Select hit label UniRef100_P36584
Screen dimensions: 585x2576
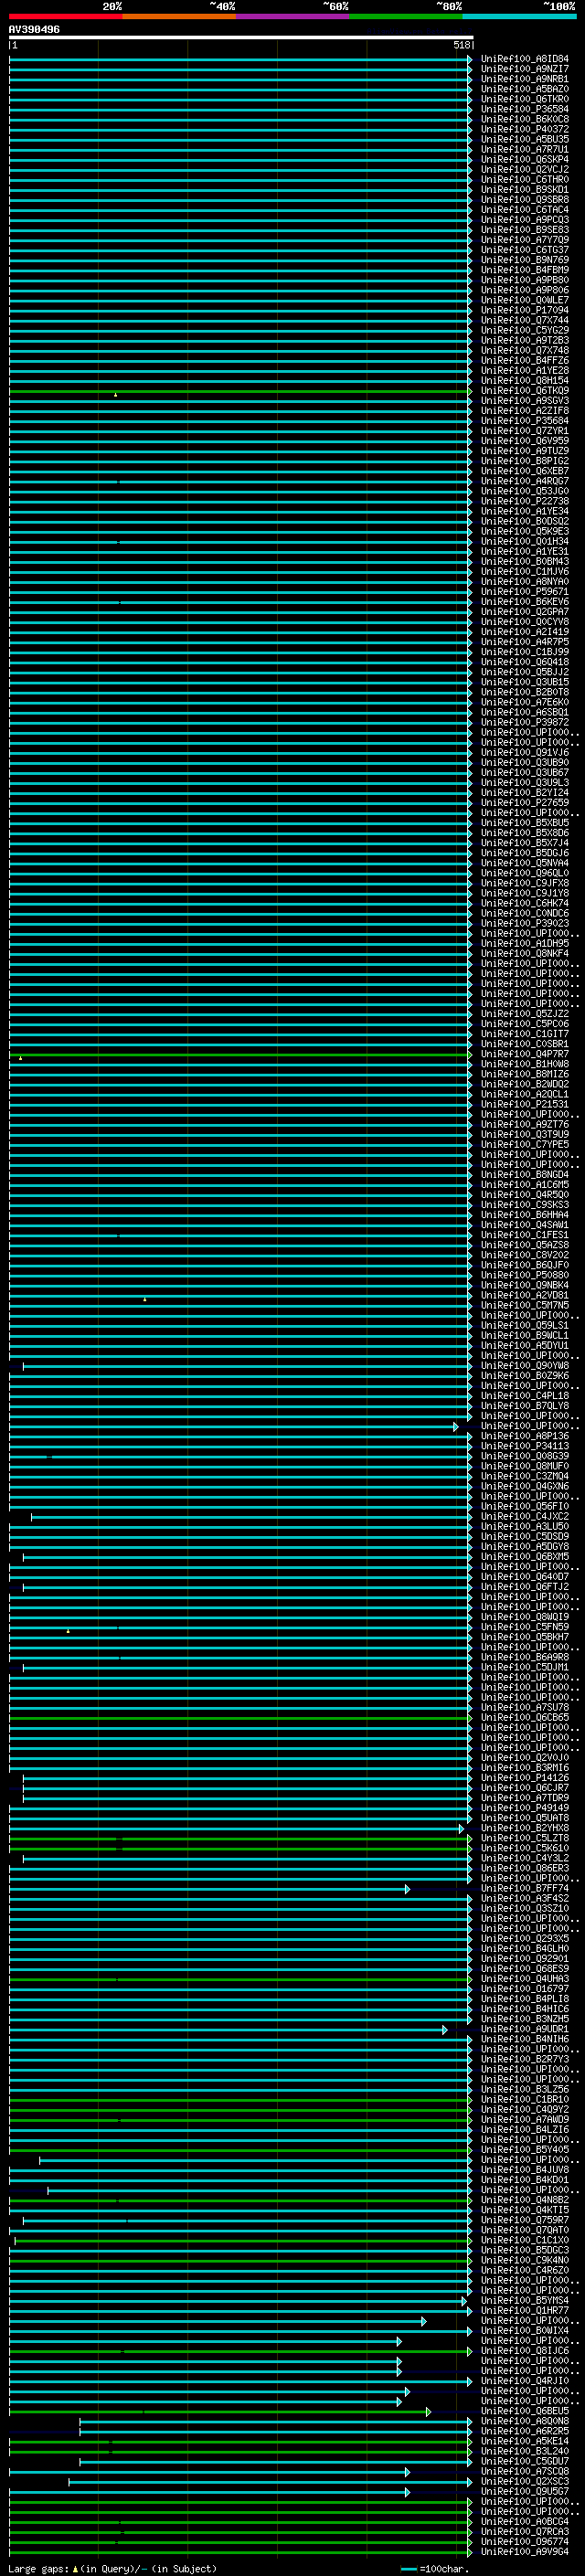525,109
